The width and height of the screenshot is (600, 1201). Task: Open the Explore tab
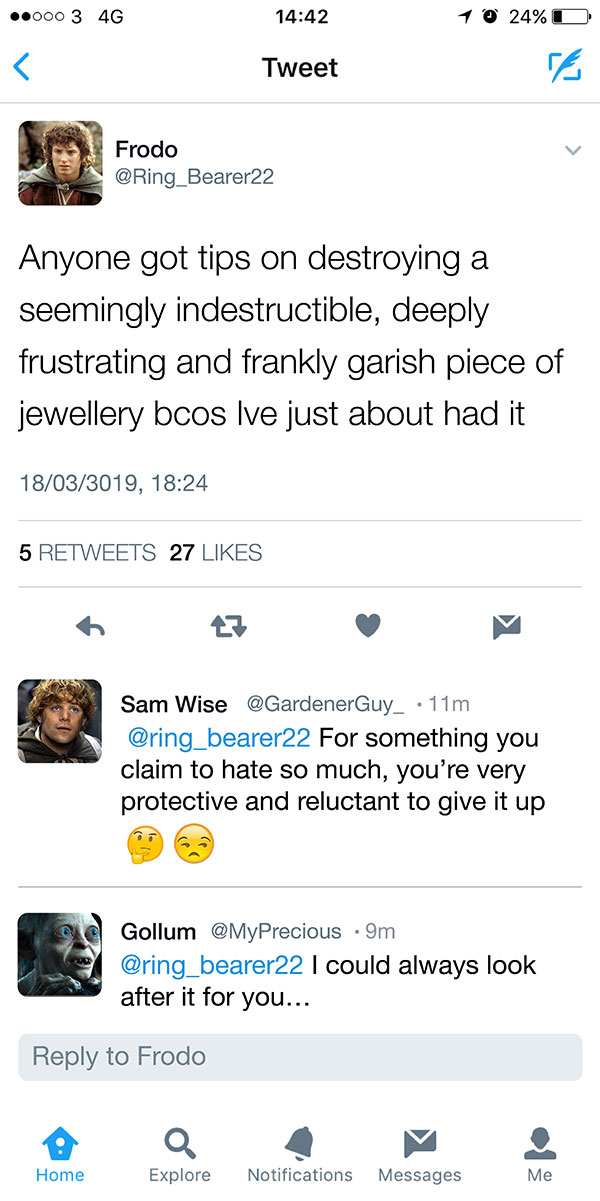[180, 1155]
